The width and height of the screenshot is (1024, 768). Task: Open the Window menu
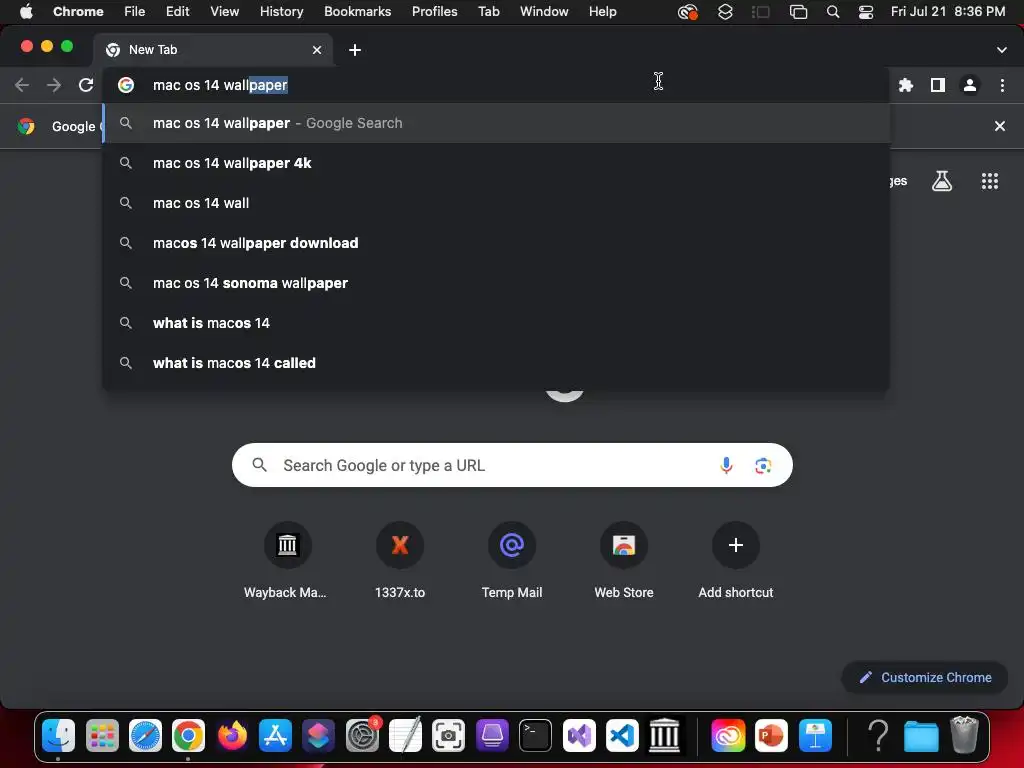click(544, 11)
